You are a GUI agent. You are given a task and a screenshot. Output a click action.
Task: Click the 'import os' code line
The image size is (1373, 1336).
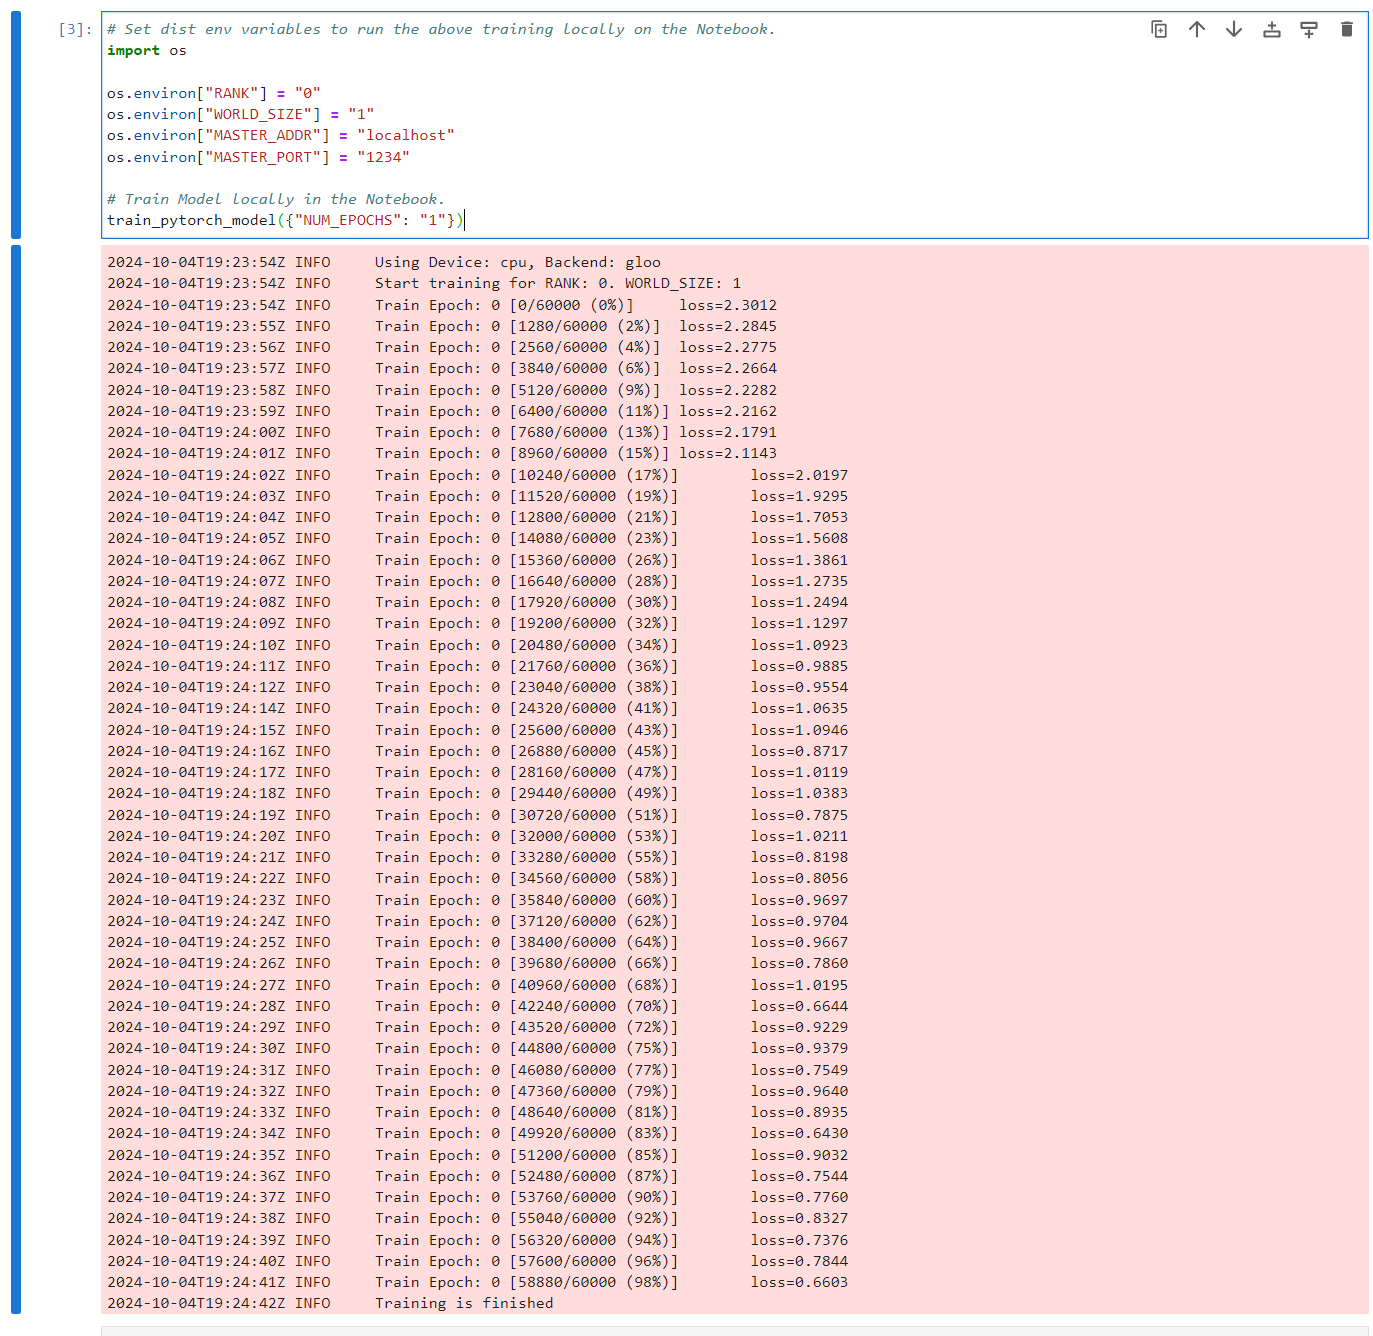tap(147, 50)
